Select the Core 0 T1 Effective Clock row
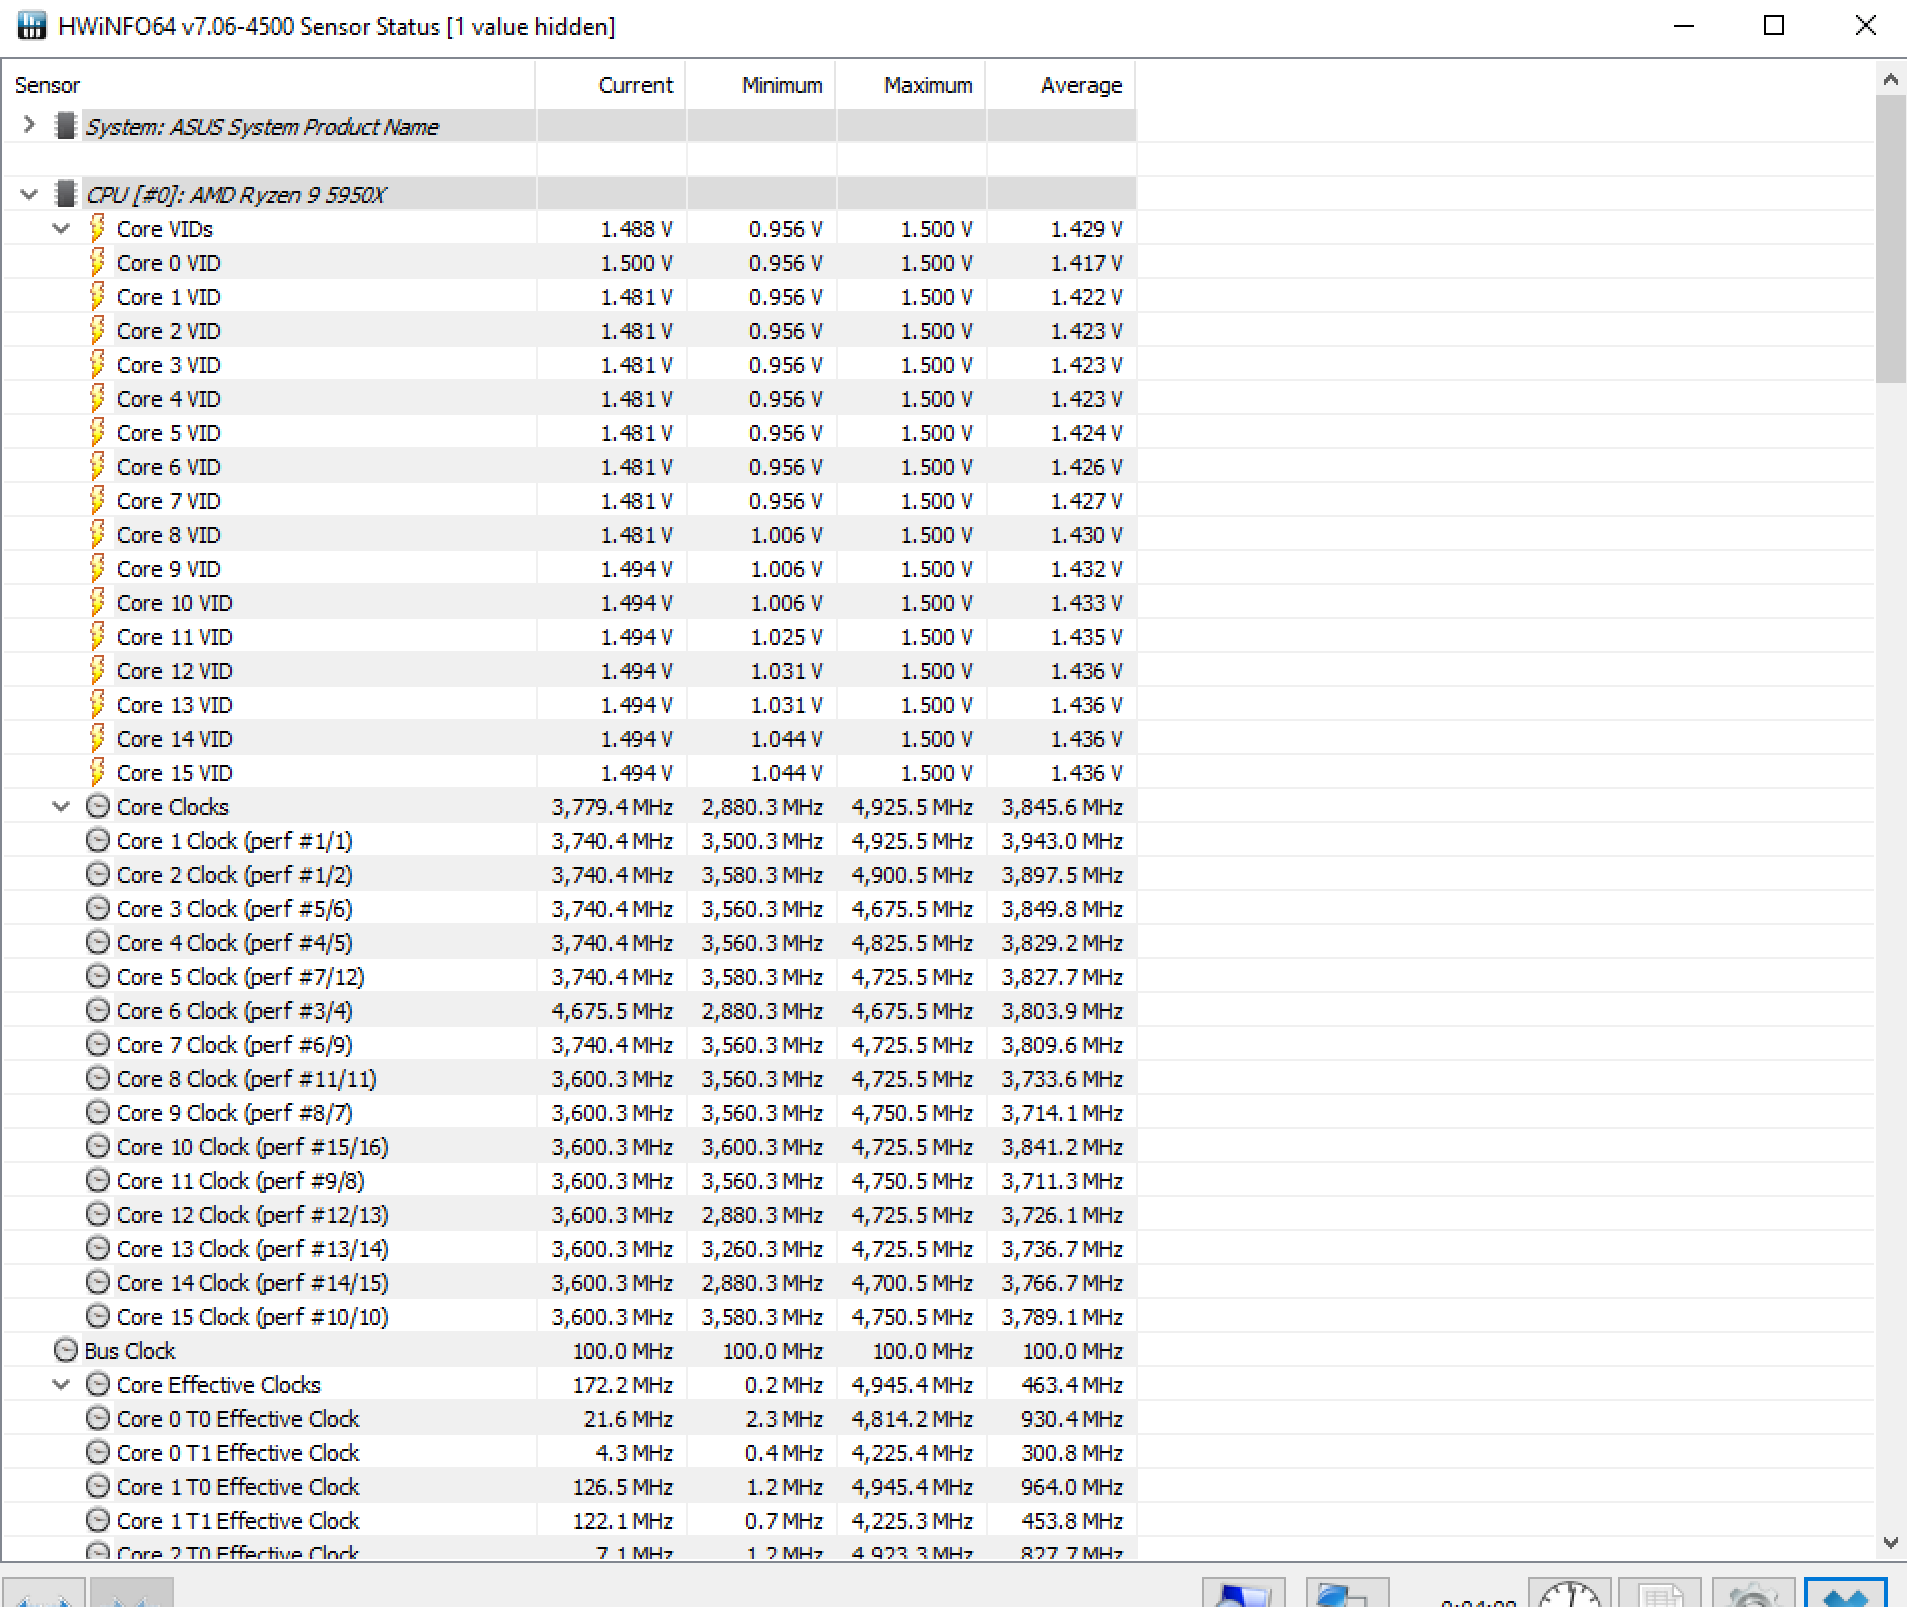Image resolution: width=1907 pixels, height=1607 pixels. pyautogui.click(x=568, y=1452)
